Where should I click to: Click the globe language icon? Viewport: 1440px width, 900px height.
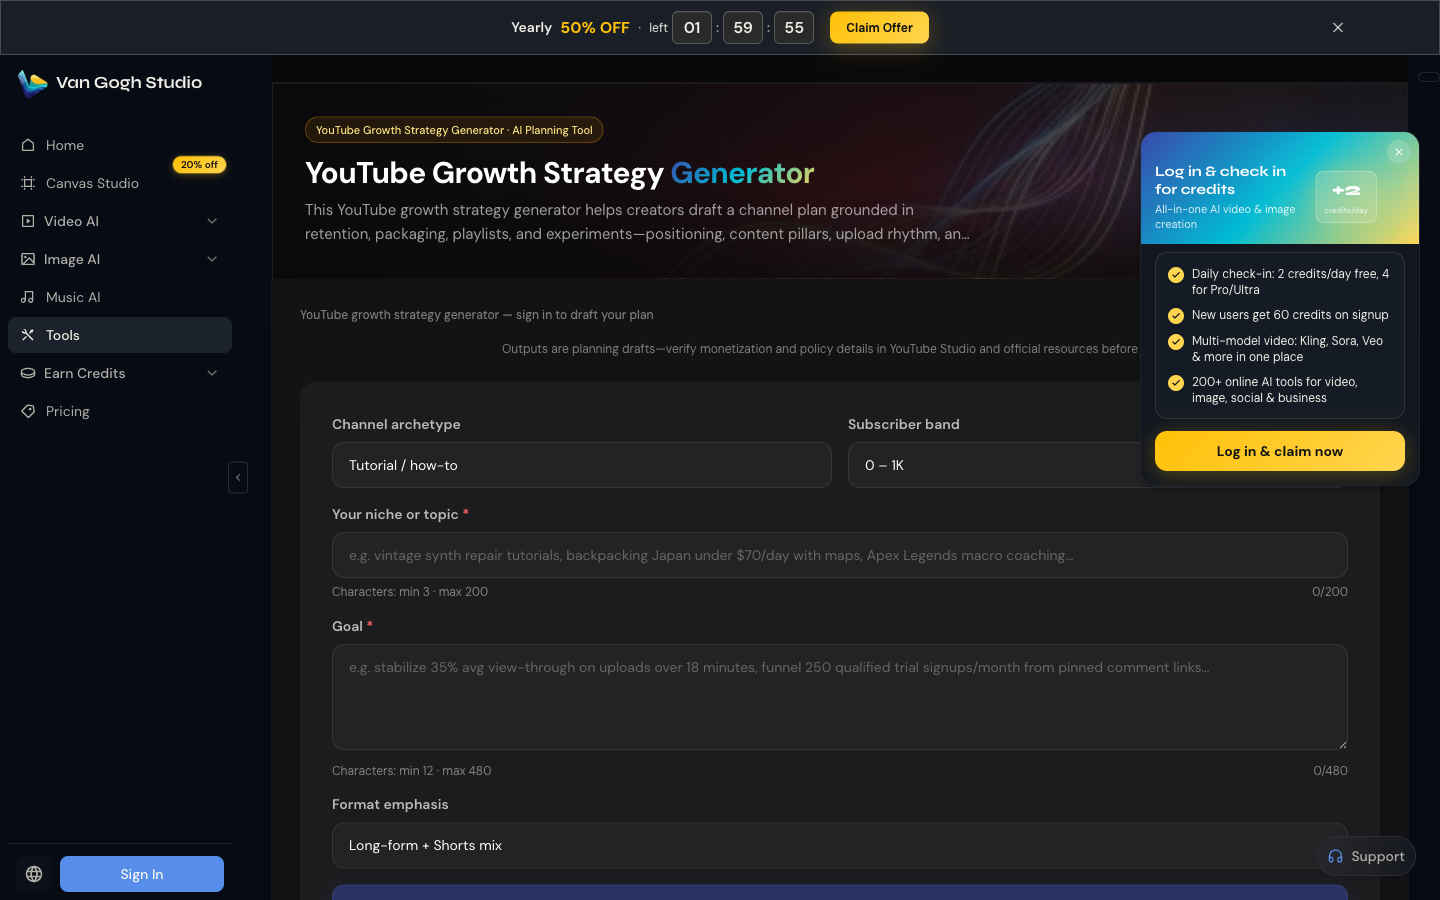point(34,874)
